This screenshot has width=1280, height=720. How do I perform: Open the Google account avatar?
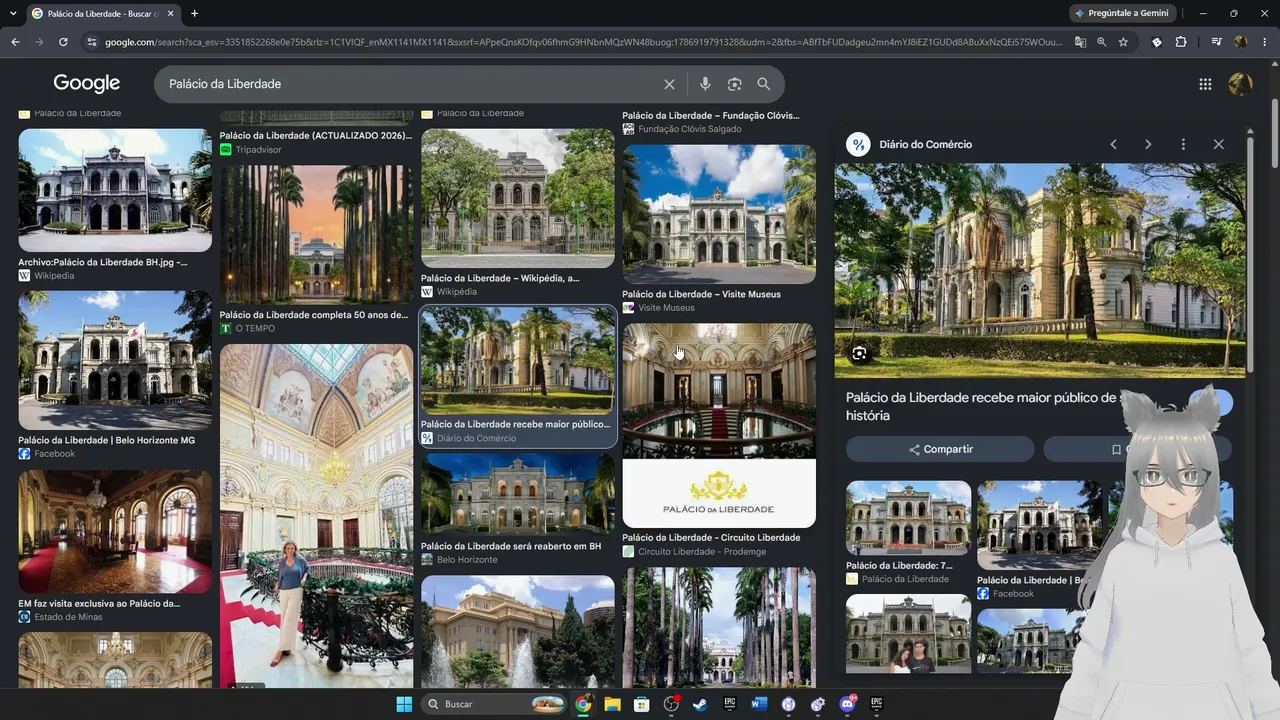click(x=1240, y=84)
